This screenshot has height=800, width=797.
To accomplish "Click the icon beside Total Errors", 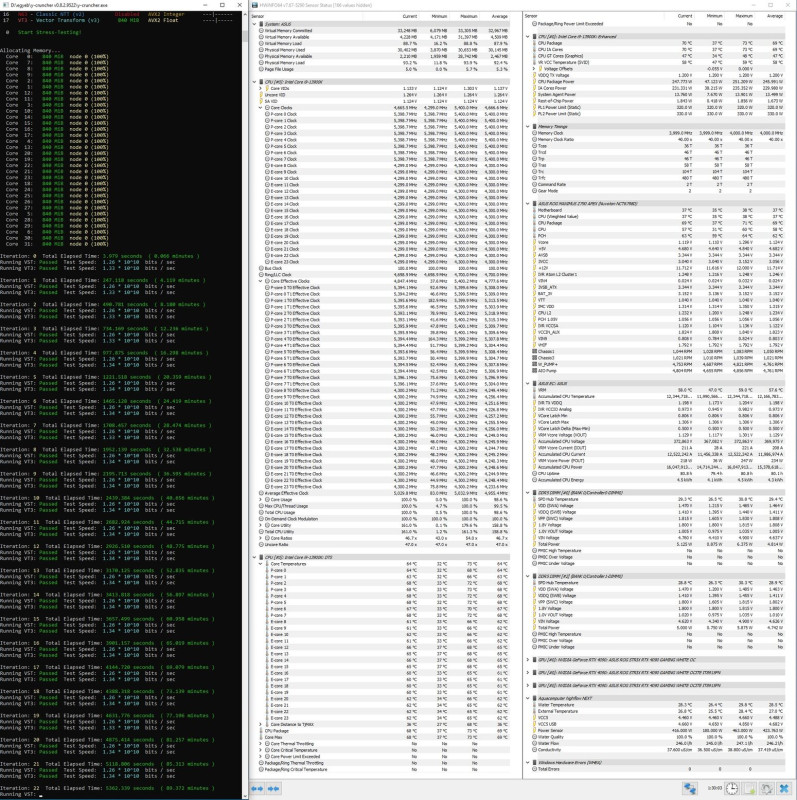I will point(535,769).
